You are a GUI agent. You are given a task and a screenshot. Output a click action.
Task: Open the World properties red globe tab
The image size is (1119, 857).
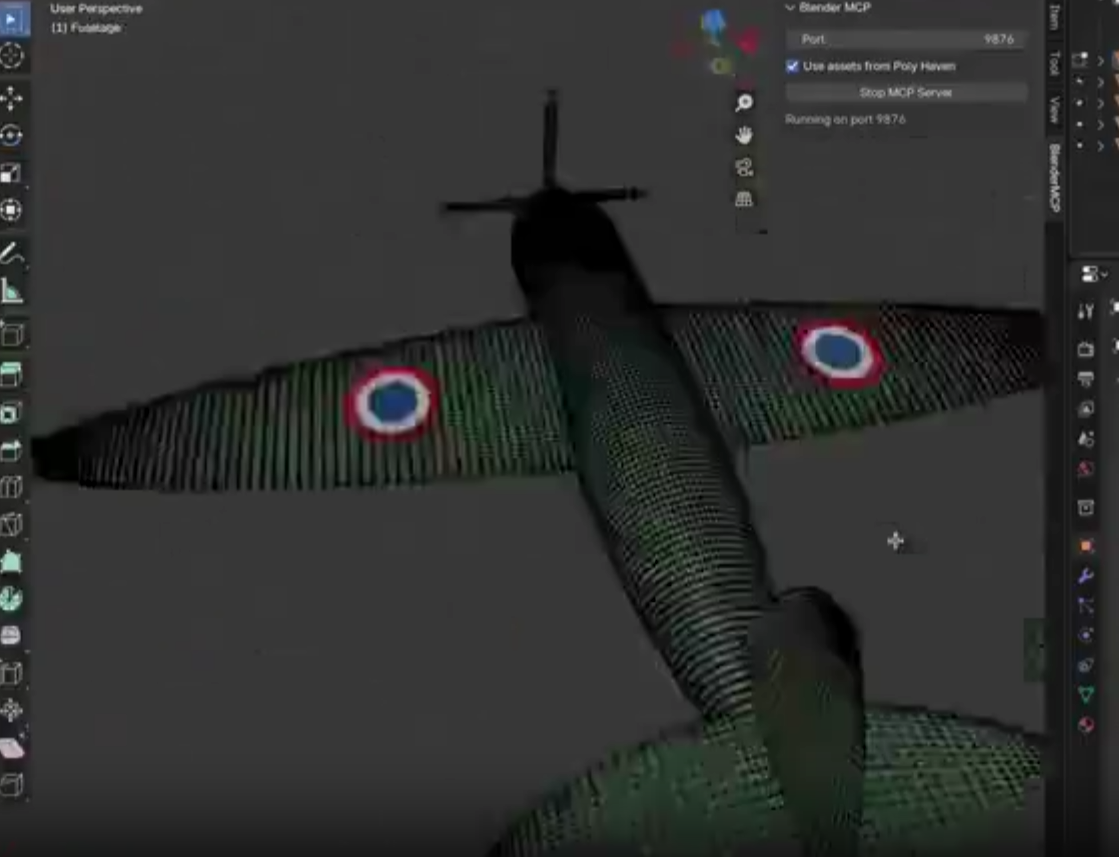pos(1085,469)
